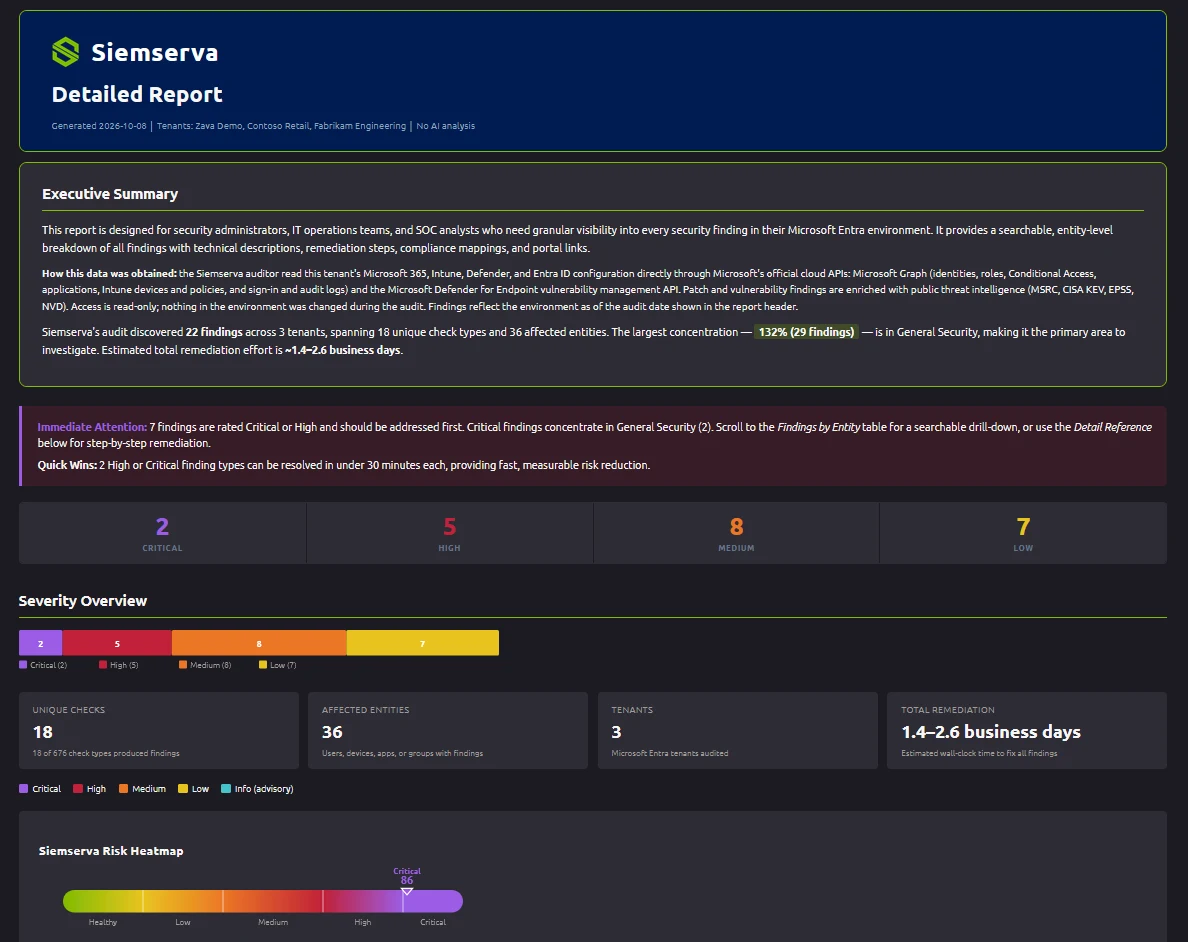Click the red High segment of severity bar
The image size is (1188, 942).
coord(117,643)
